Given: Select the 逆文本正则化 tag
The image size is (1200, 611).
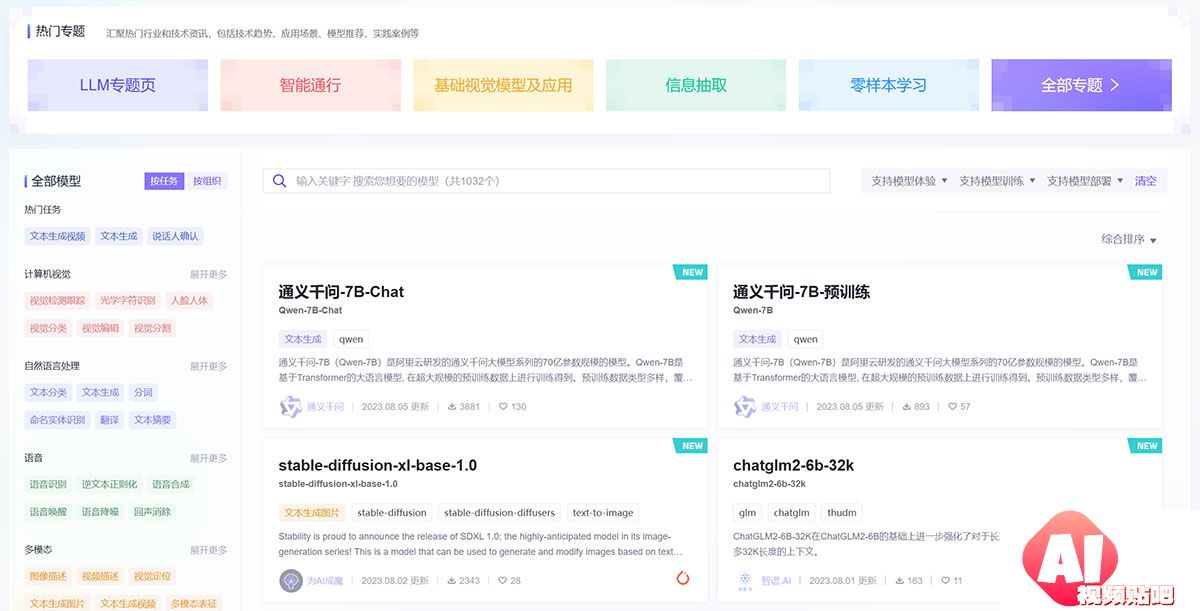Looking at the screenshot, I should pyautogui.click(x=109, y=484).
